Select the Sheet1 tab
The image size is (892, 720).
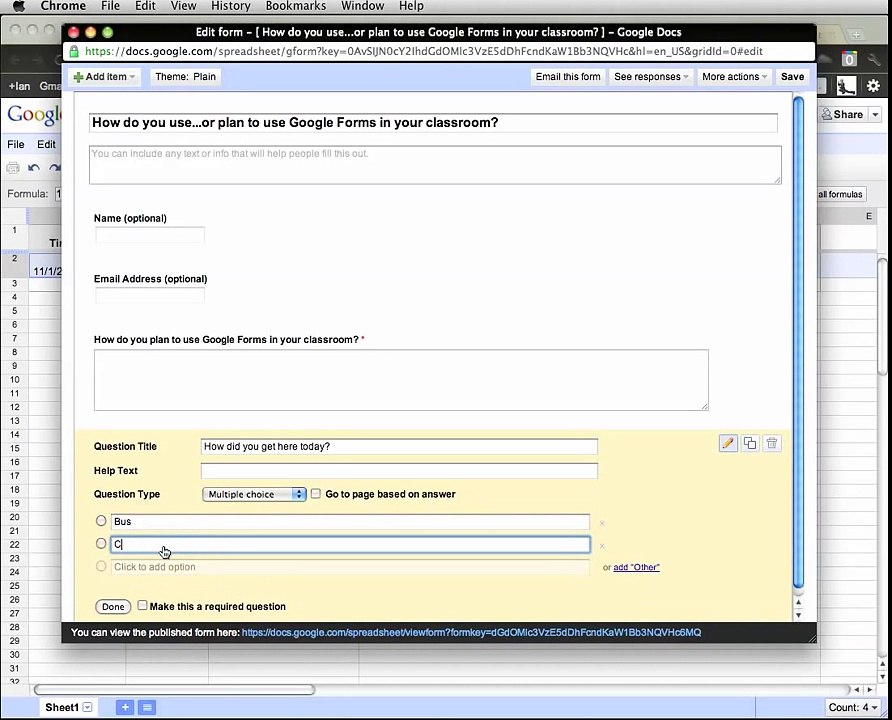(61, 707)
